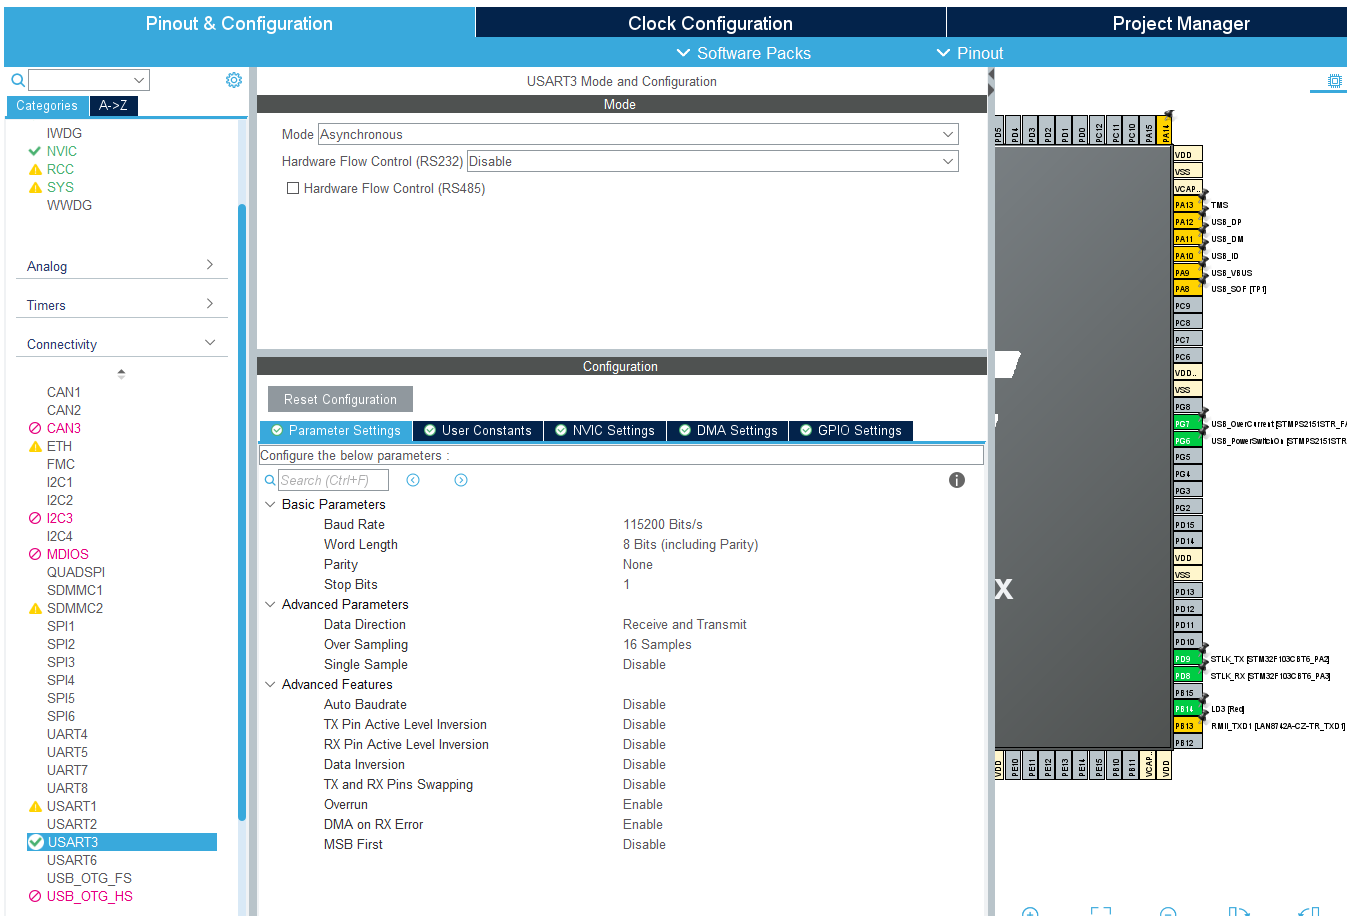Click the green PB14 pin labeled LD3
This screenshot has width=1347, height=916.
(x=1187, y=709)
